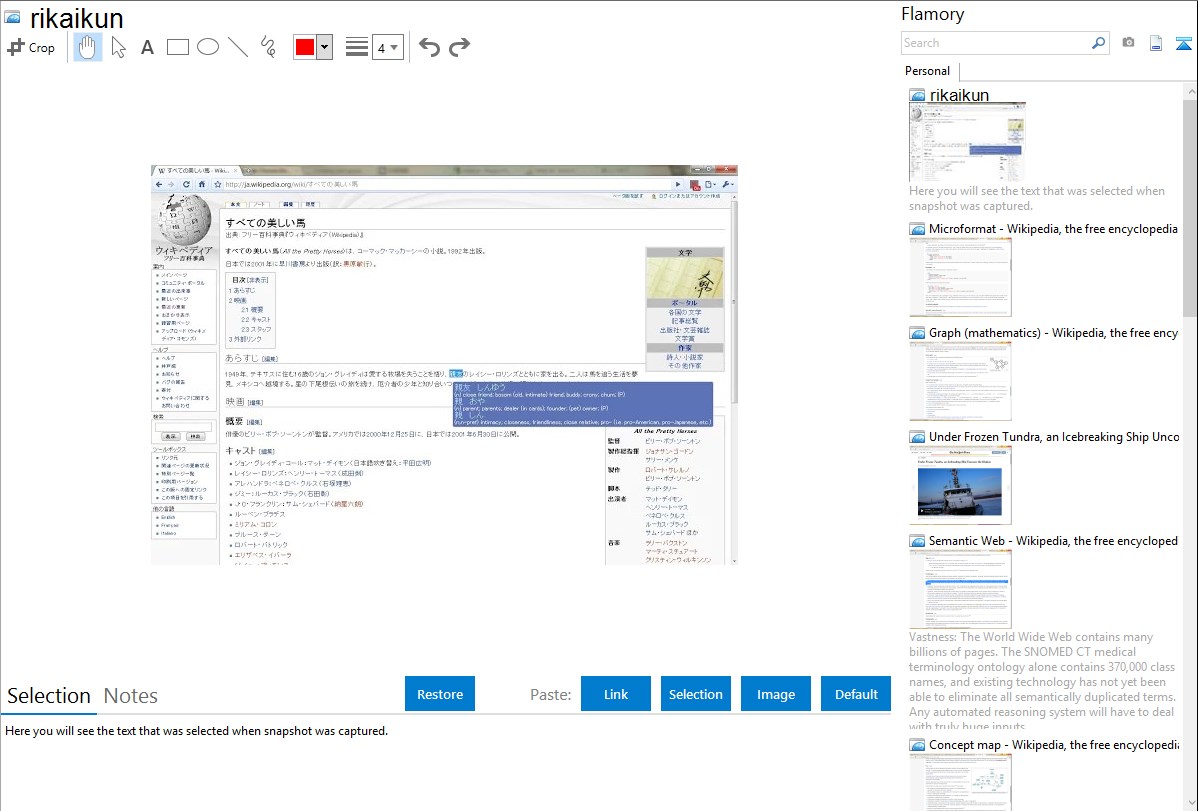
Task: Click the selection placeholder text in bottom panel
Action: click(x=196, y=731)
